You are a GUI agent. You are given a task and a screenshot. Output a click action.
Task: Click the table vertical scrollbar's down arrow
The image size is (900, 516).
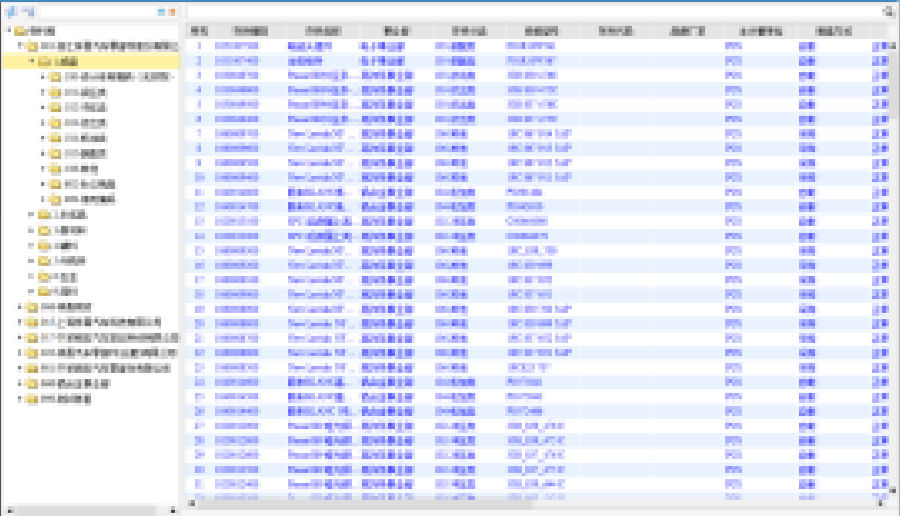893,490
